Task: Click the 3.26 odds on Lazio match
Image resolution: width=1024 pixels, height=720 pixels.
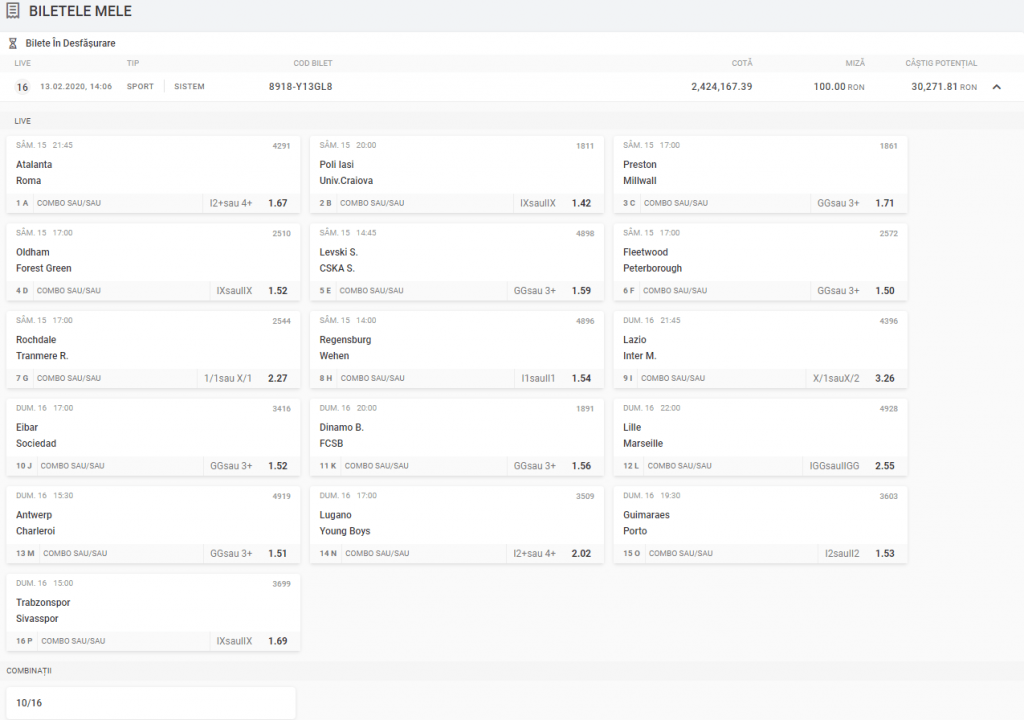Action: coord(884,379)
